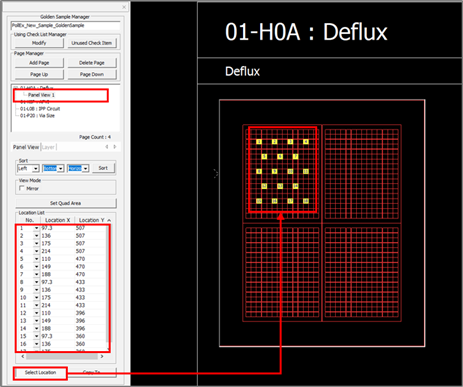Open dropdown in location row 6
The height and width of the screenshot is (387, 463).
[36, 267]
